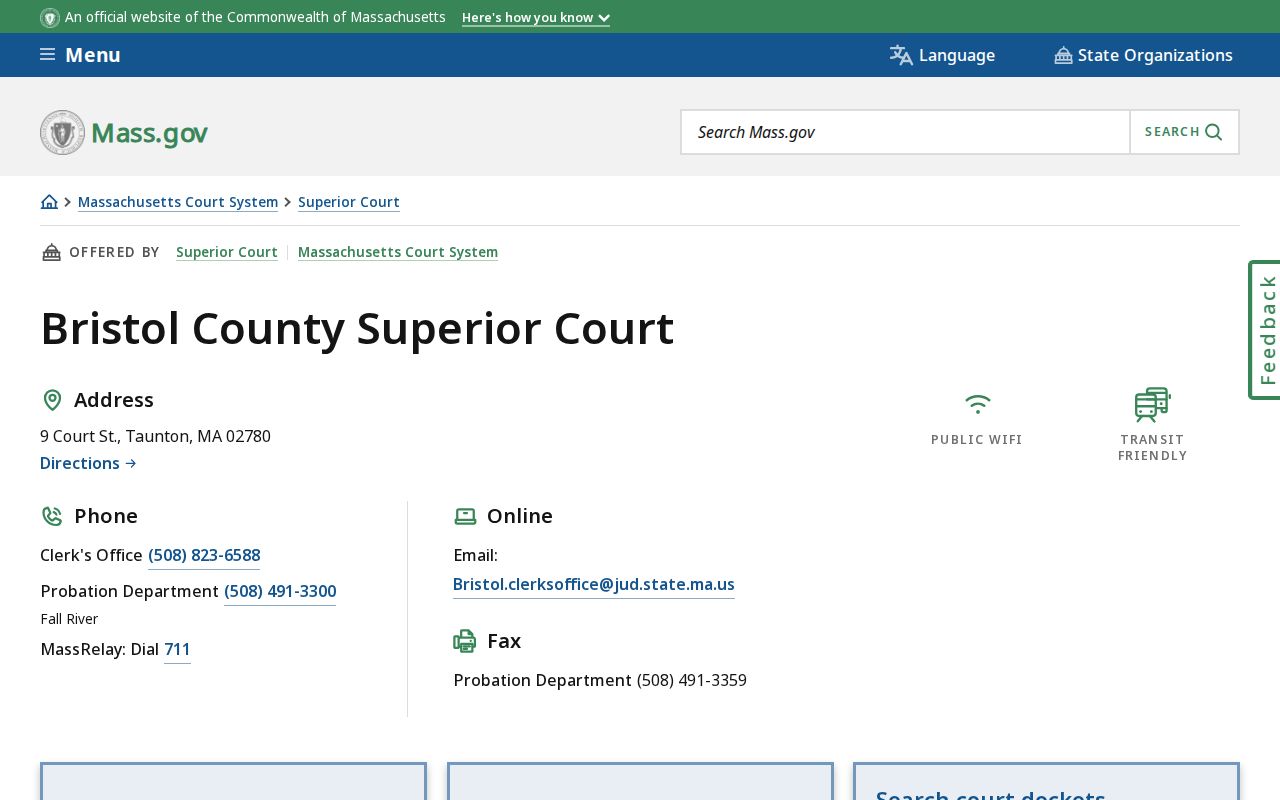
Task: Click the Language translate icon
Action: pos(901,55)
